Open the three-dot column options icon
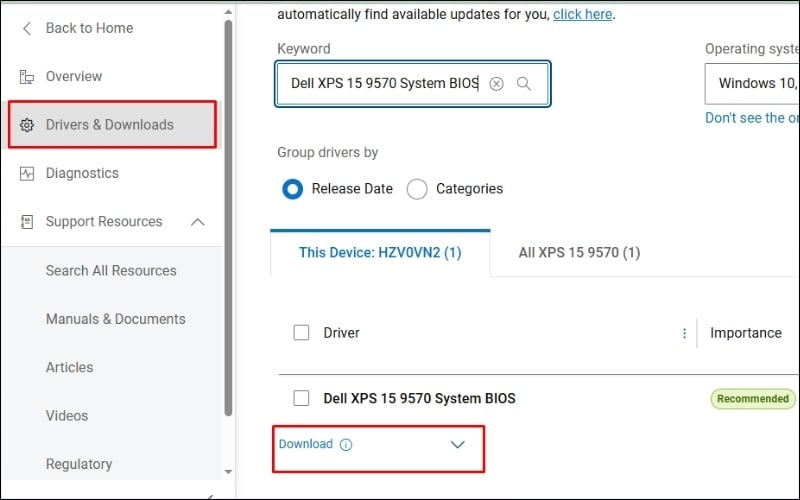The width and height of the screenshot is (800, 500). 684,333
